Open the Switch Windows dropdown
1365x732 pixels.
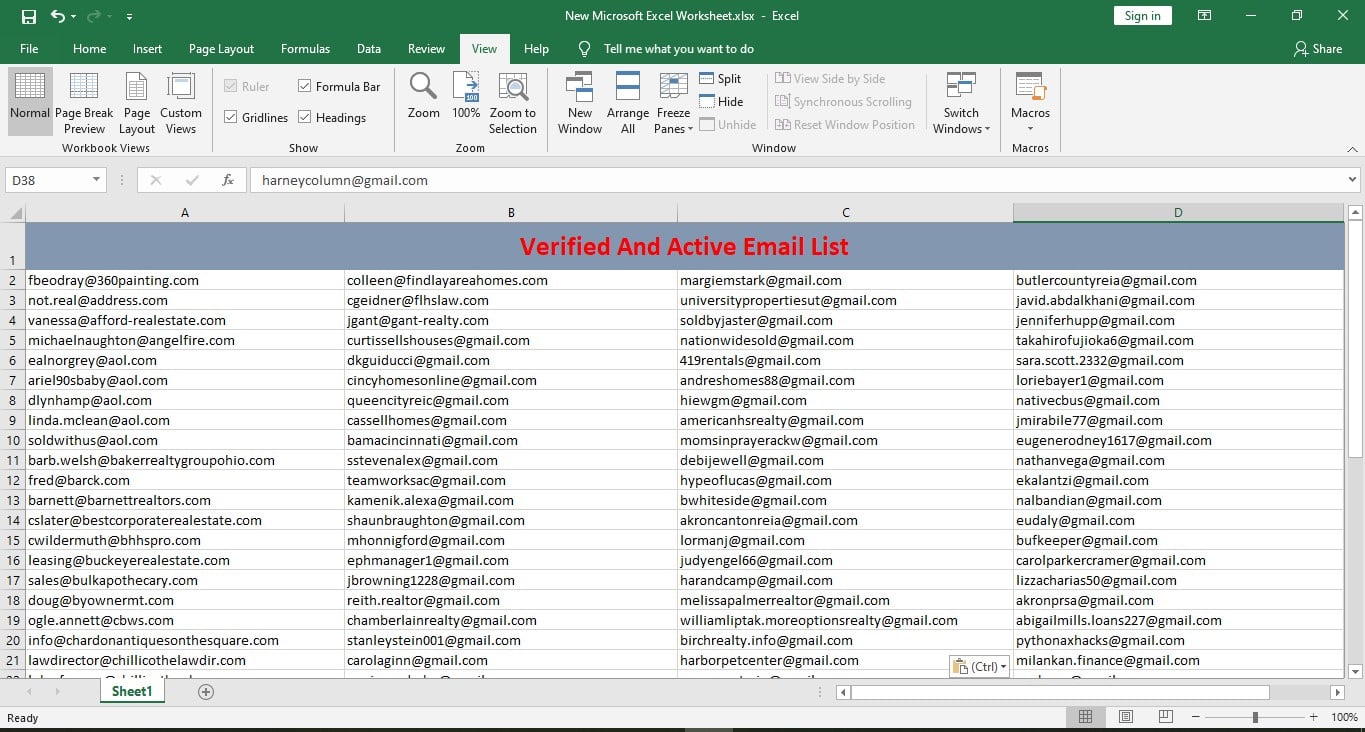961,100
